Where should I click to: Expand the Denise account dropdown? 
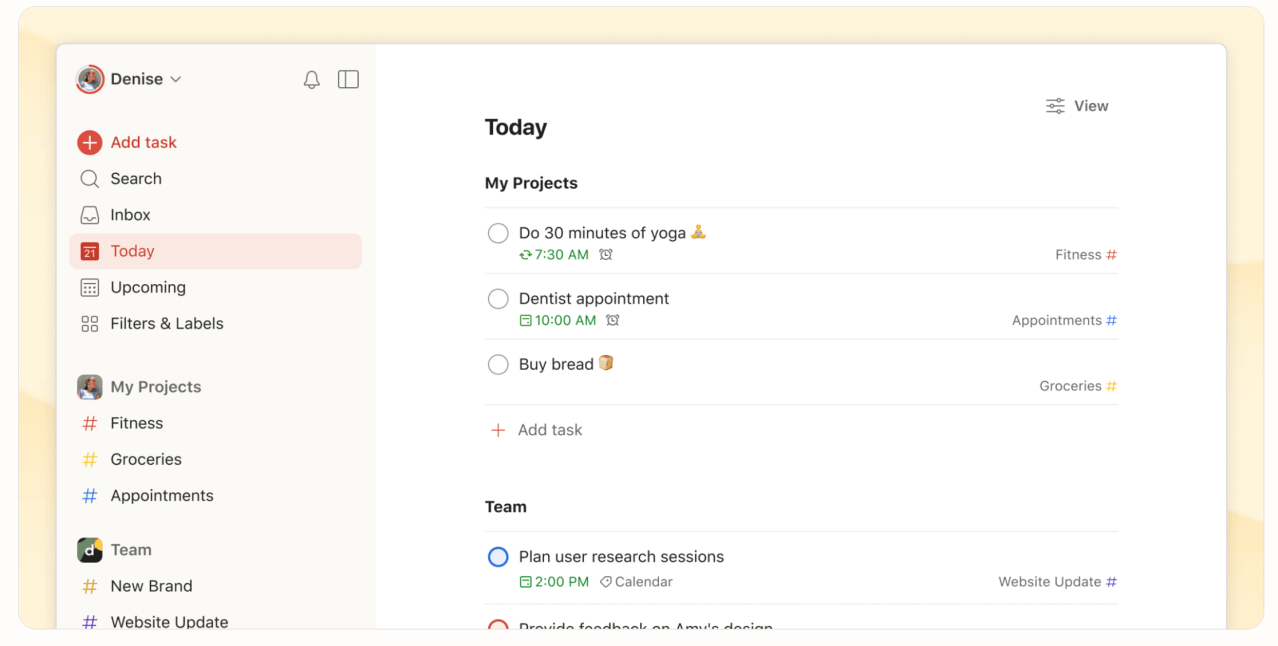point(129,79)
